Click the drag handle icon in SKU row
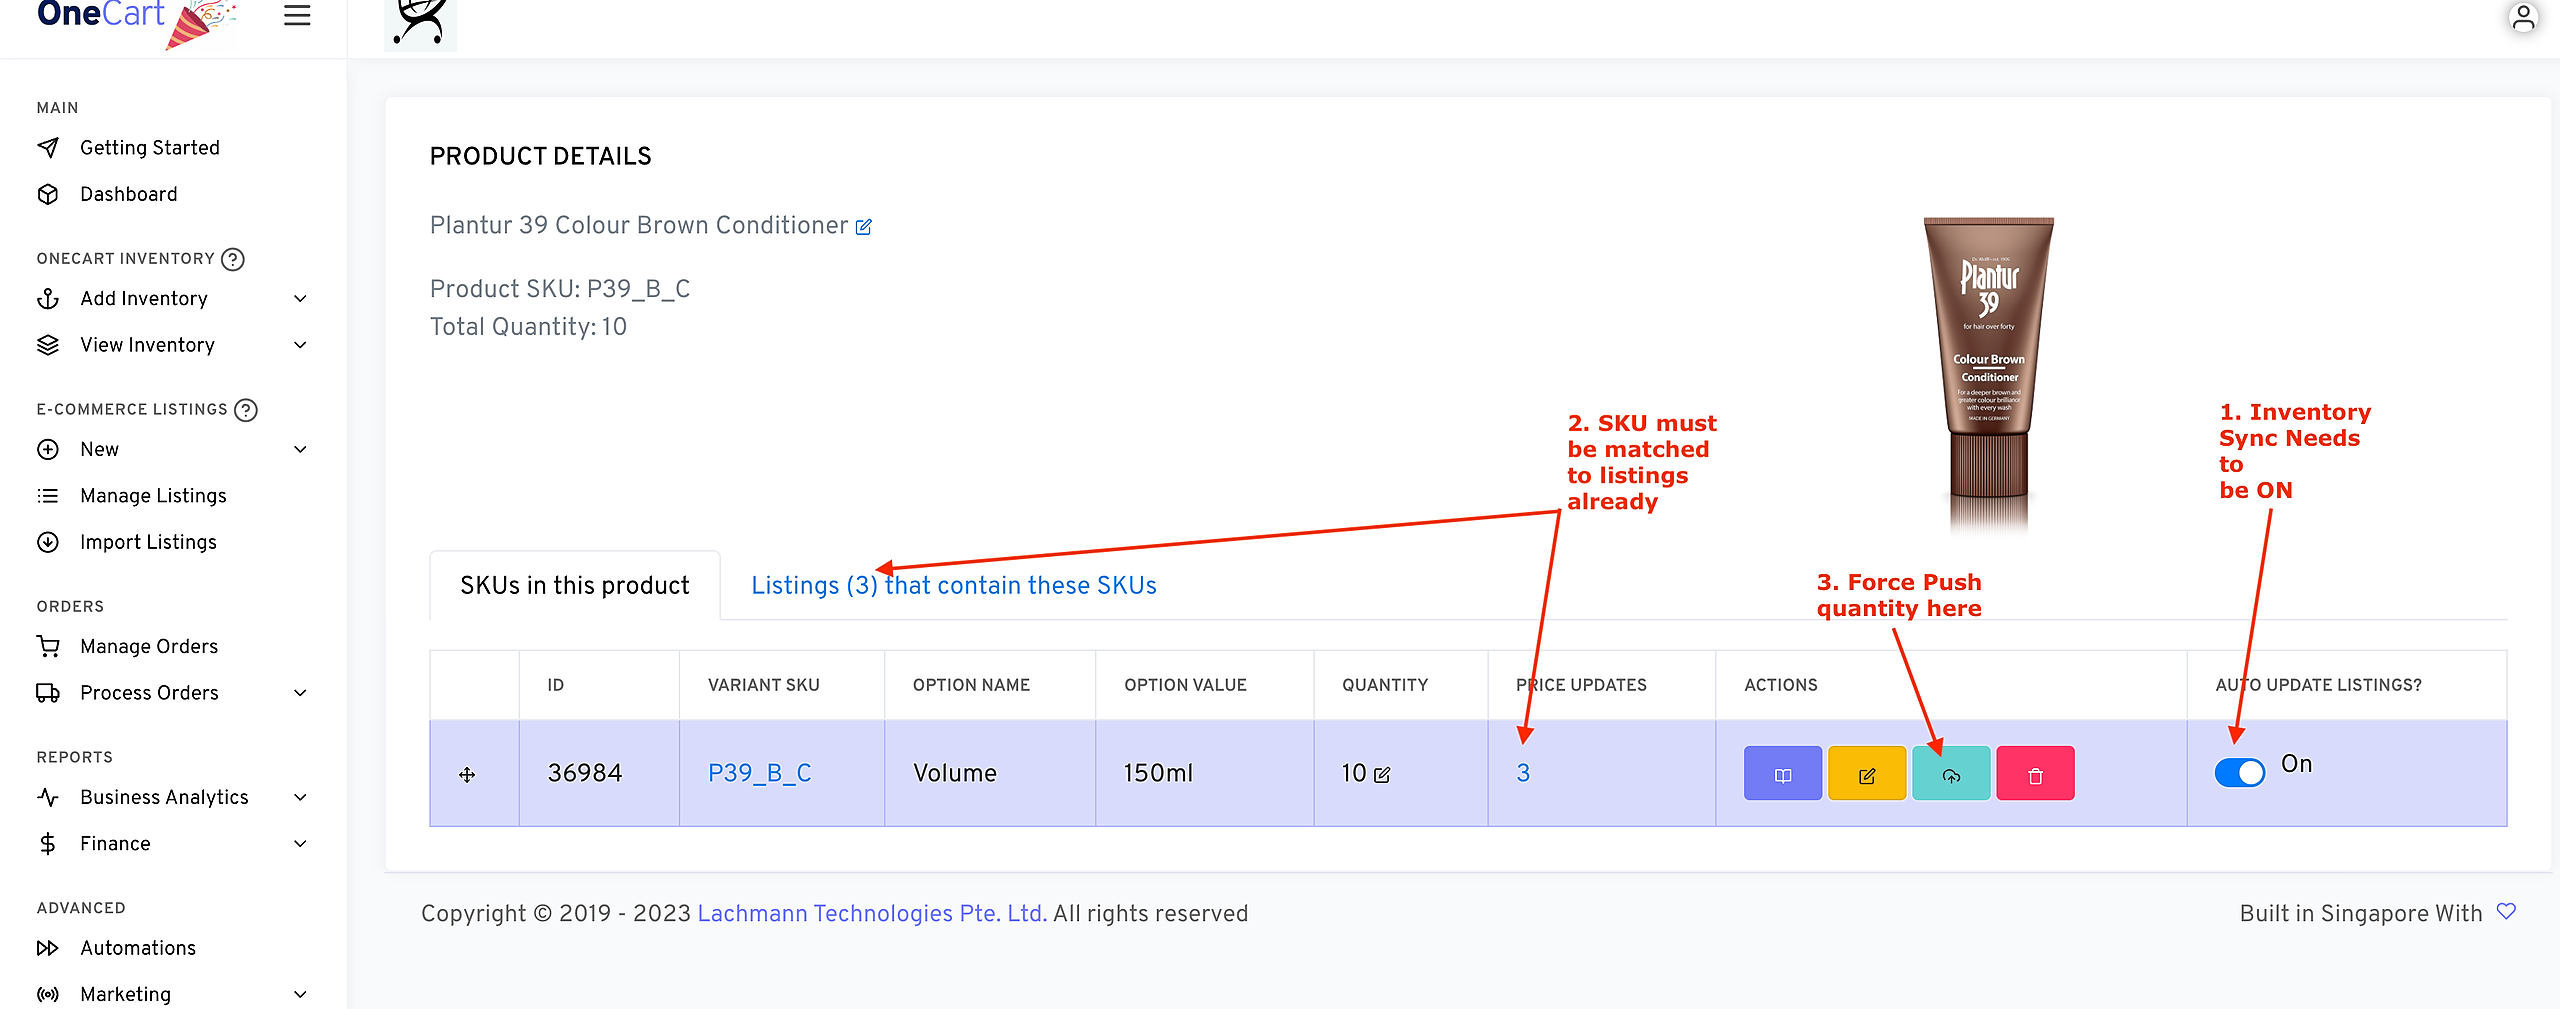The width and height of the screenshot is (2560, 1009). (x=467, y=774)
